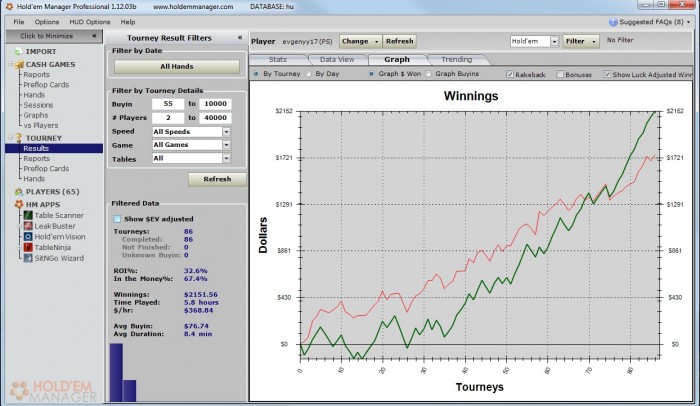Viewport: 700px width, 406px height.
Task: Click the minimize sidebar double-arrow icon
Action: coord(94,36)
